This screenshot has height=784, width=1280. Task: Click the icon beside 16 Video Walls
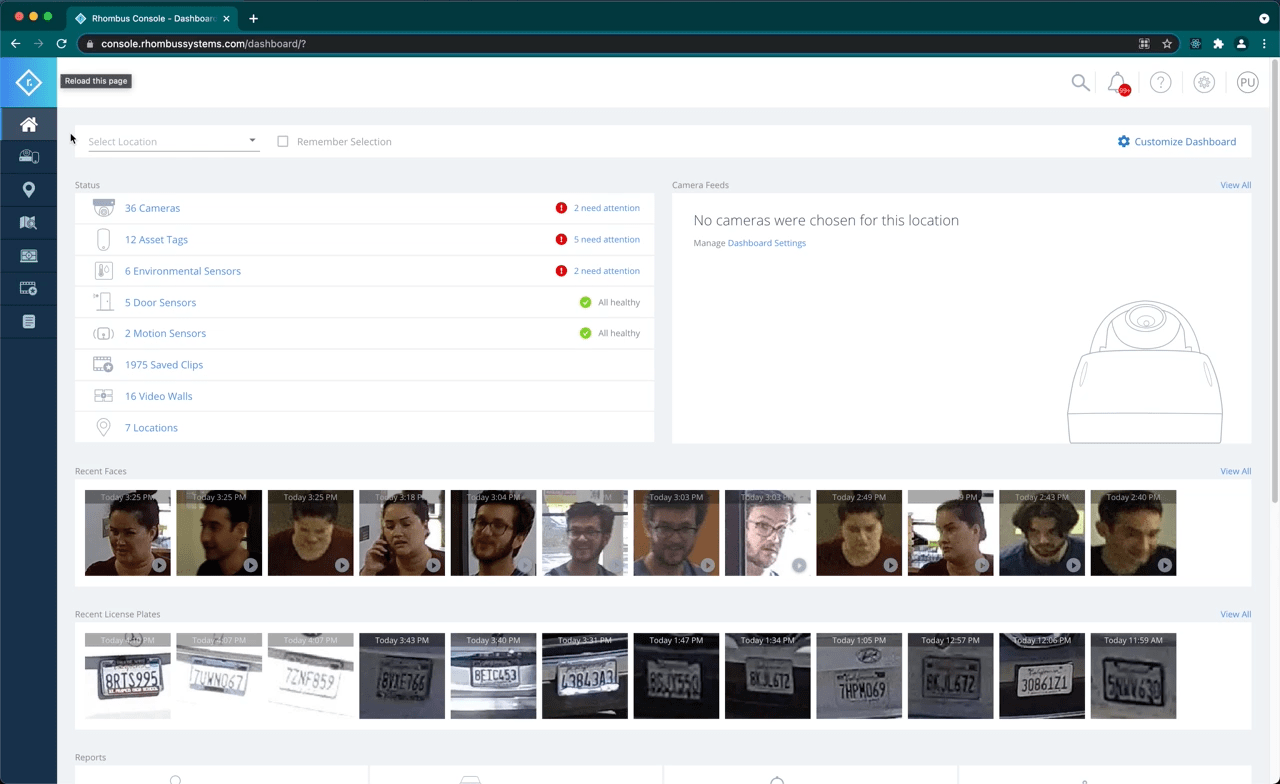coord(103,396)
